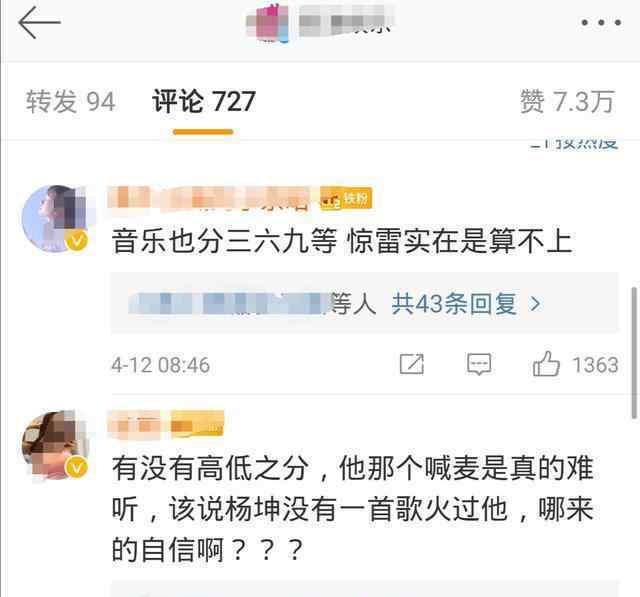Tap the back arrow icon
640x597 pixels.
click(x=39, y=23)
